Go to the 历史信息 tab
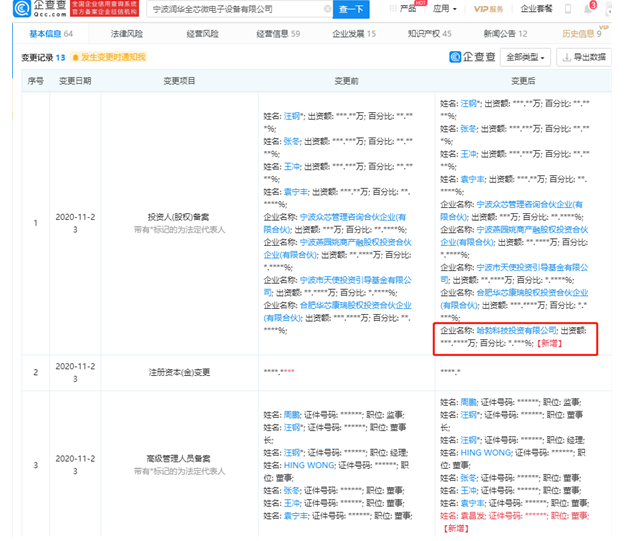The height and width of the screenshot is (541, 643). 607,34
